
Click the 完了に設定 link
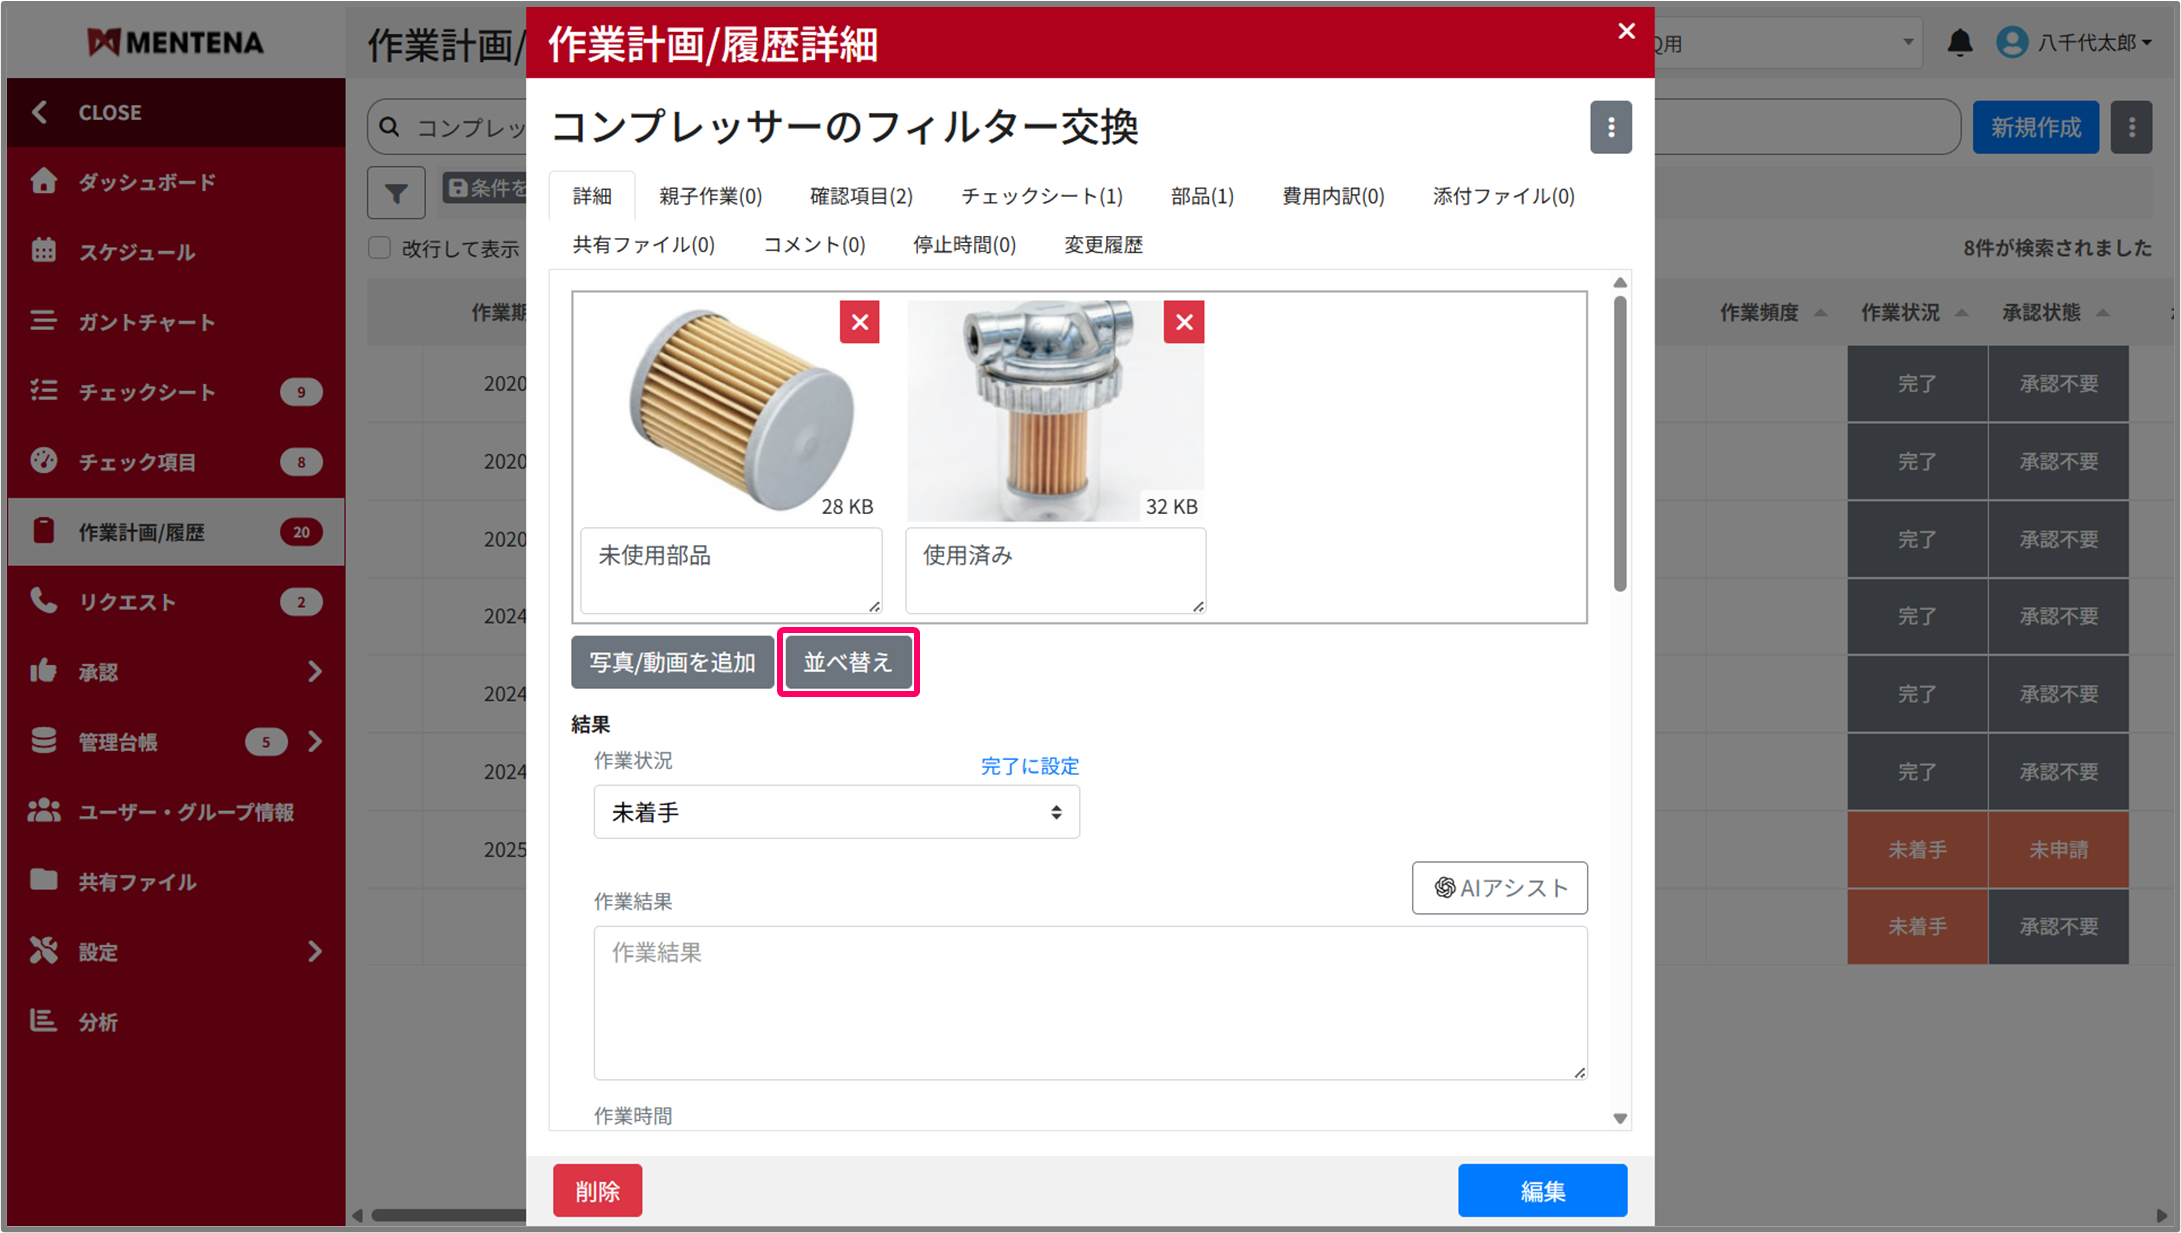tap(1029, 766)
